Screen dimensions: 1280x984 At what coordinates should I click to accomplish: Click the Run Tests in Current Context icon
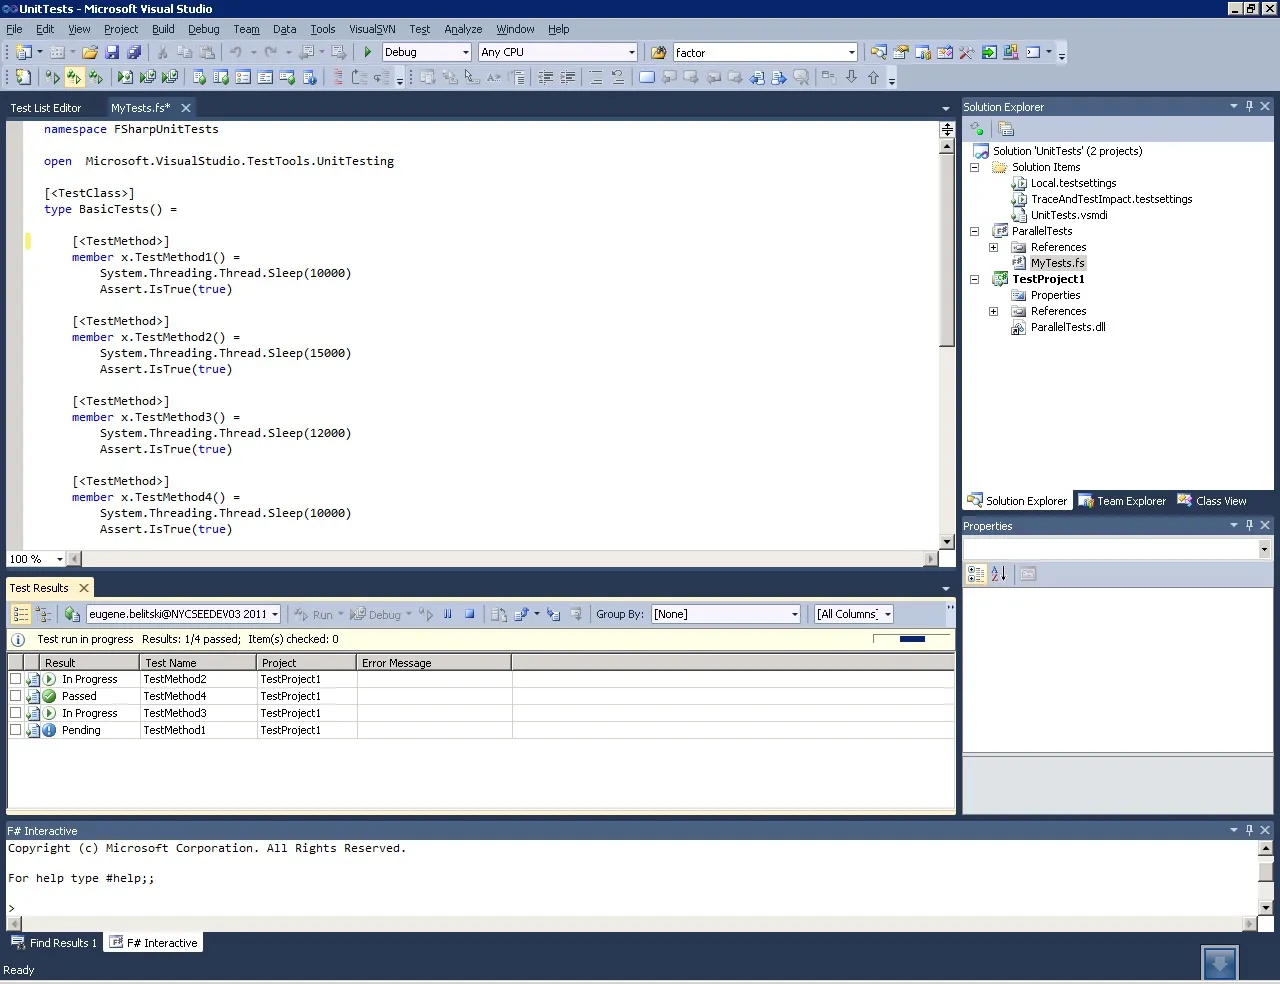click(x=52, y=77)
